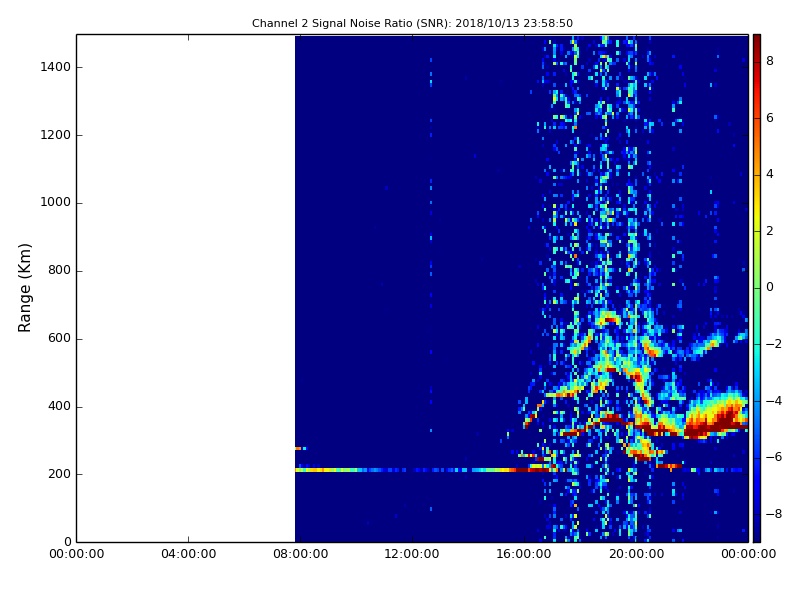Click the 600 range tick label
Viewport: 800px width, 600px height.
coord(59,338)
